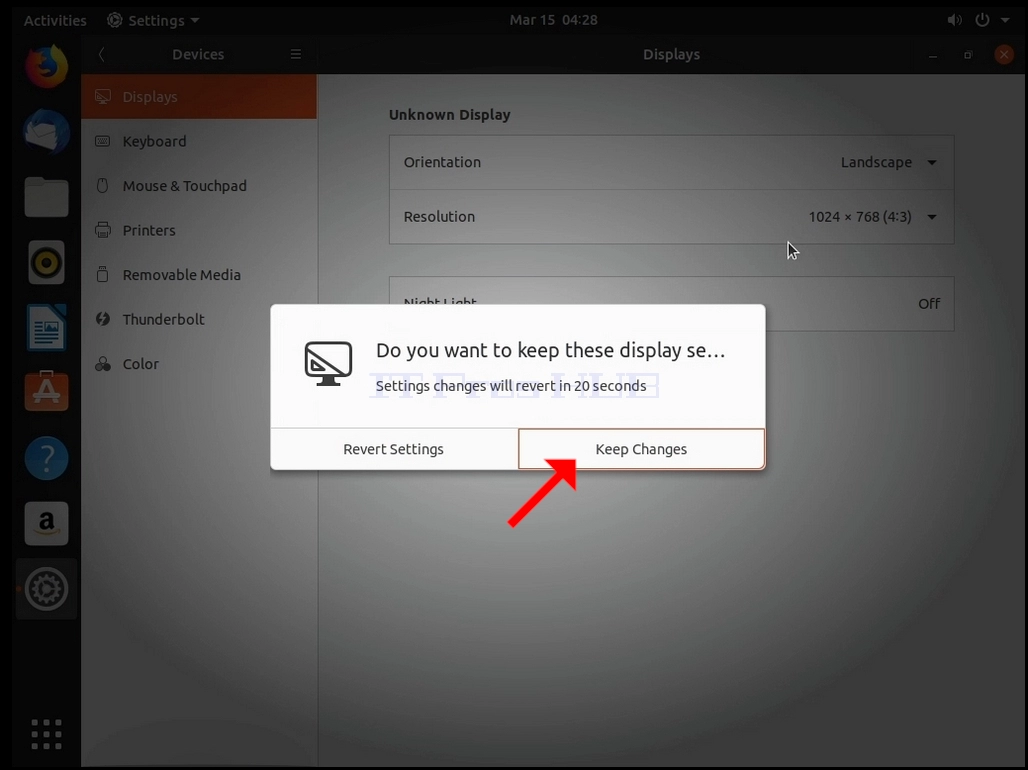Image resolution: width=1028 pixels, height=770 pixels.
Task: Open the Settings app menu in top bar
Action: pyautogui.click(x=153, y=20)
